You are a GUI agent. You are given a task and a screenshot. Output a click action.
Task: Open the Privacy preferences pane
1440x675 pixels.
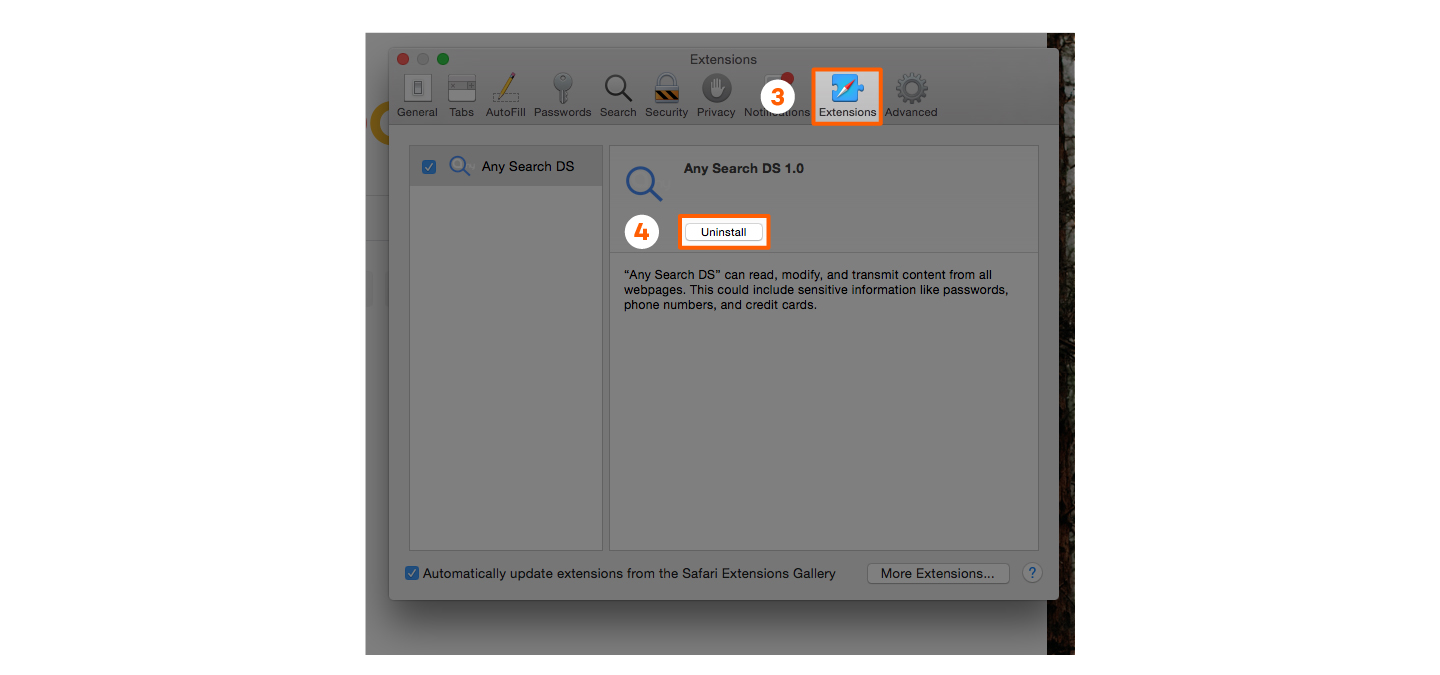tap(716, 96)
